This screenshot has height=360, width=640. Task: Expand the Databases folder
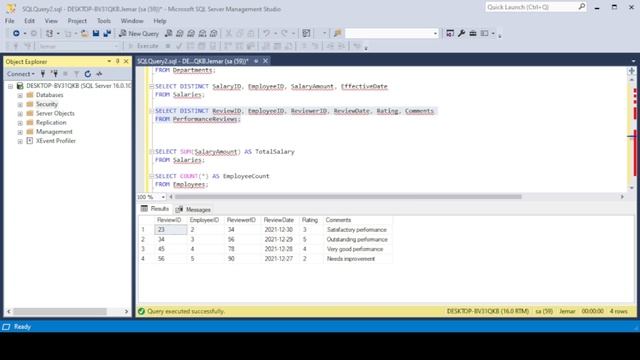[x=20, y=96]
